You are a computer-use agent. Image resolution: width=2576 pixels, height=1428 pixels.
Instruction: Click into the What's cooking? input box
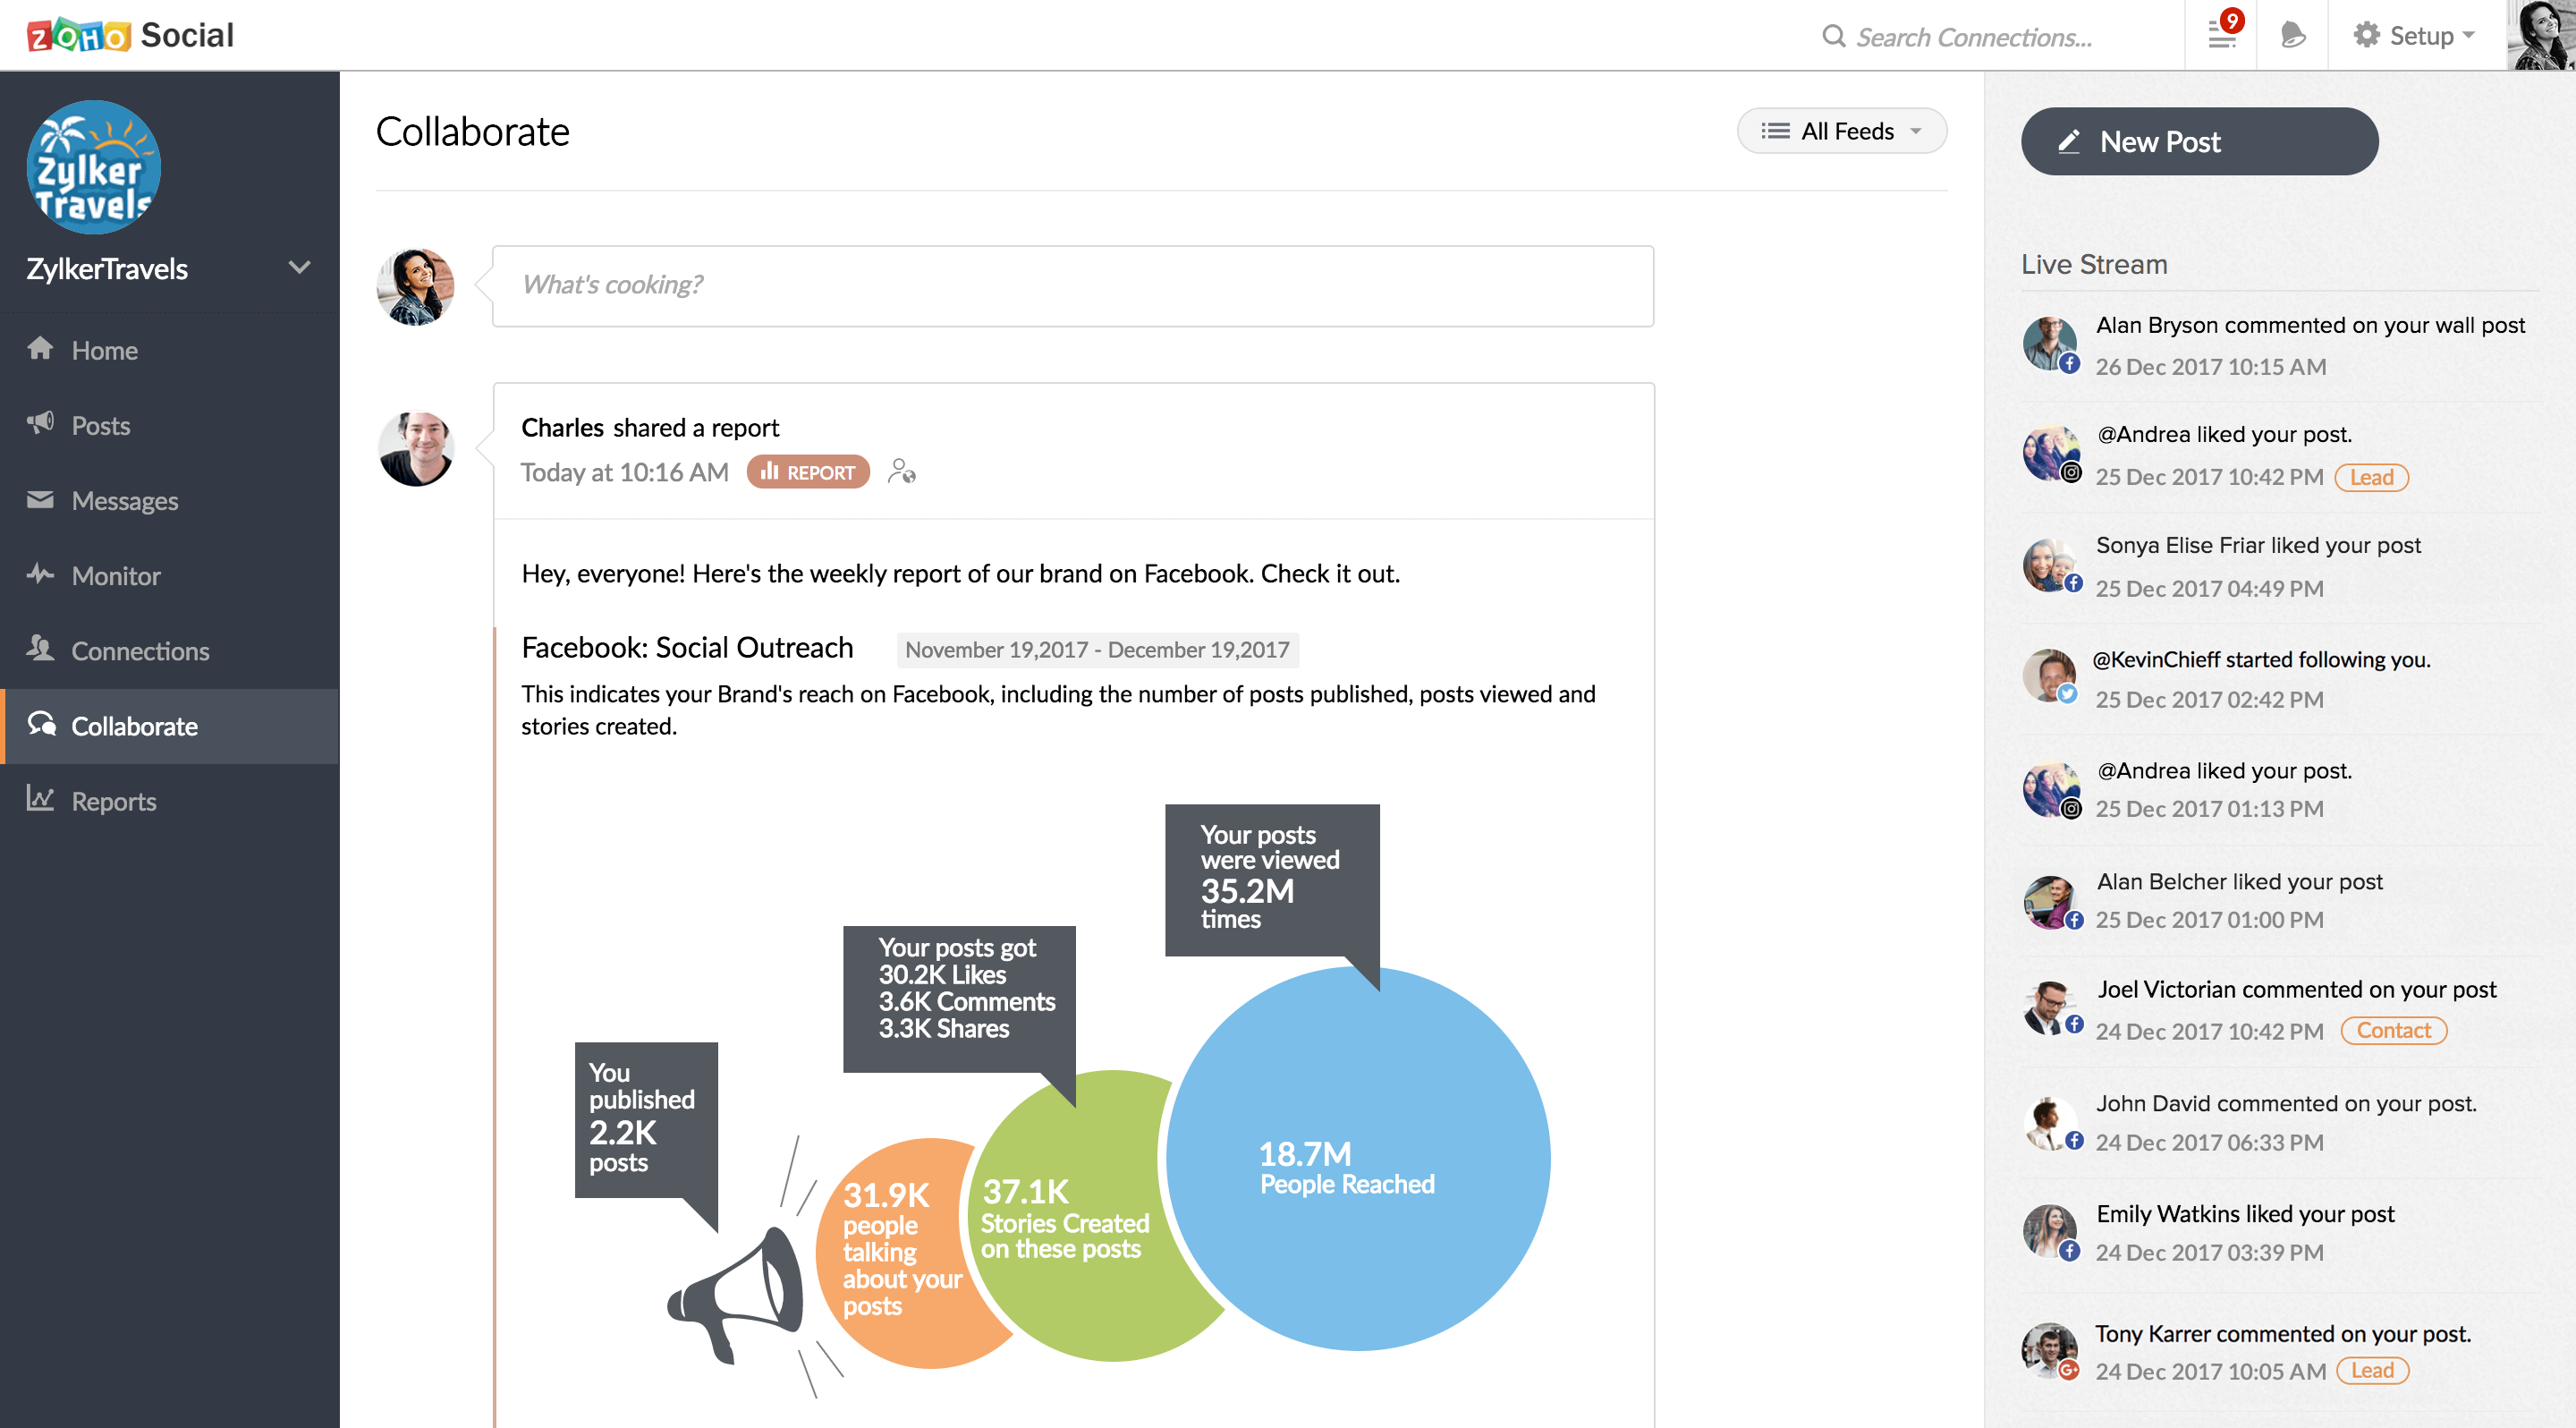(x=1072, y=286)
